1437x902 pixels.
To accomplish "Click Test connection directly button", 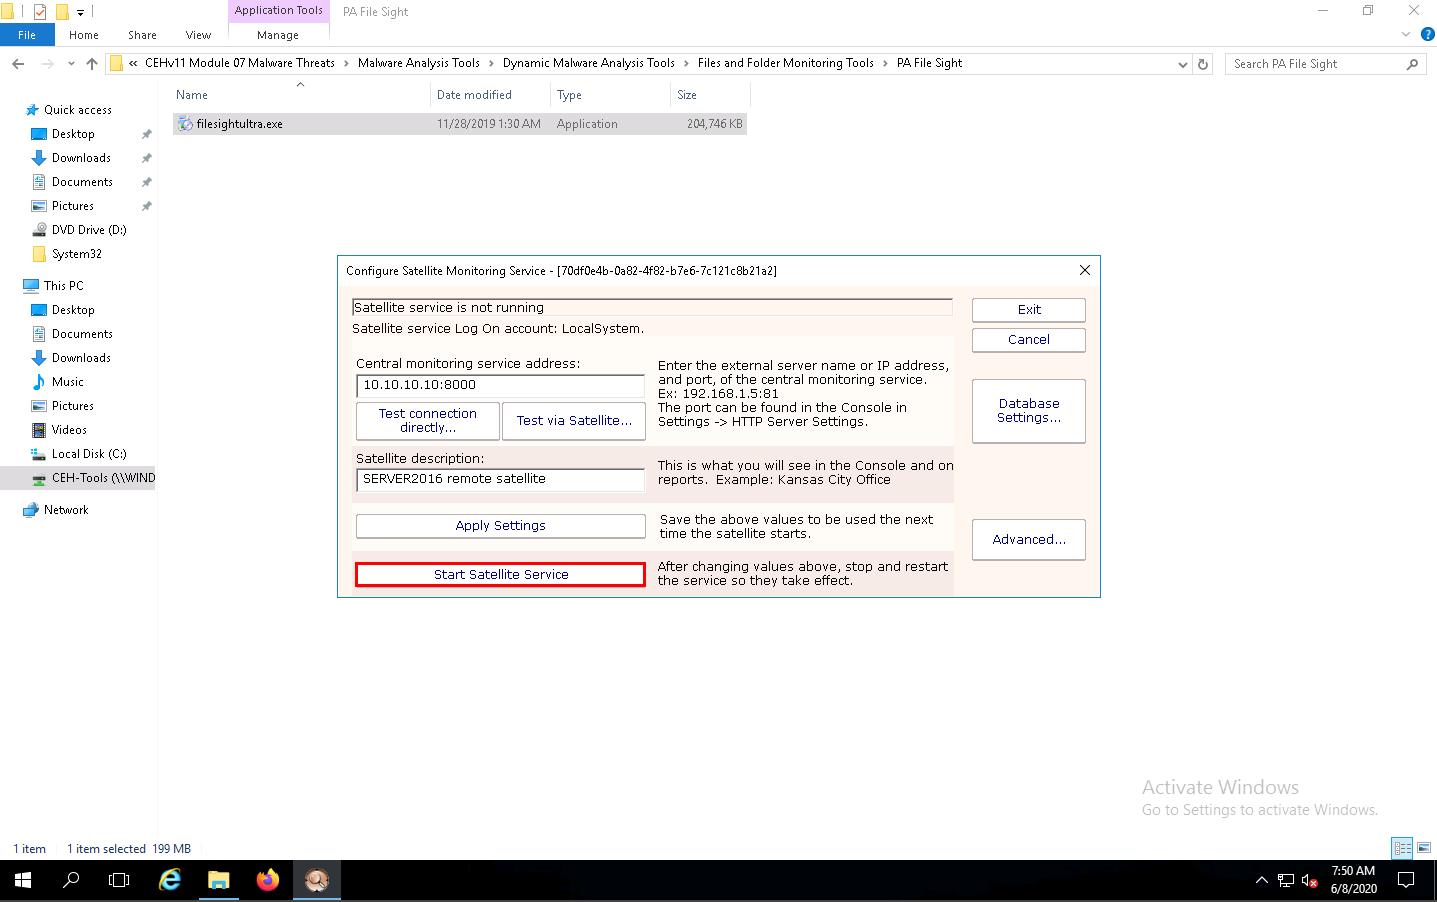I will pos(428,421).
